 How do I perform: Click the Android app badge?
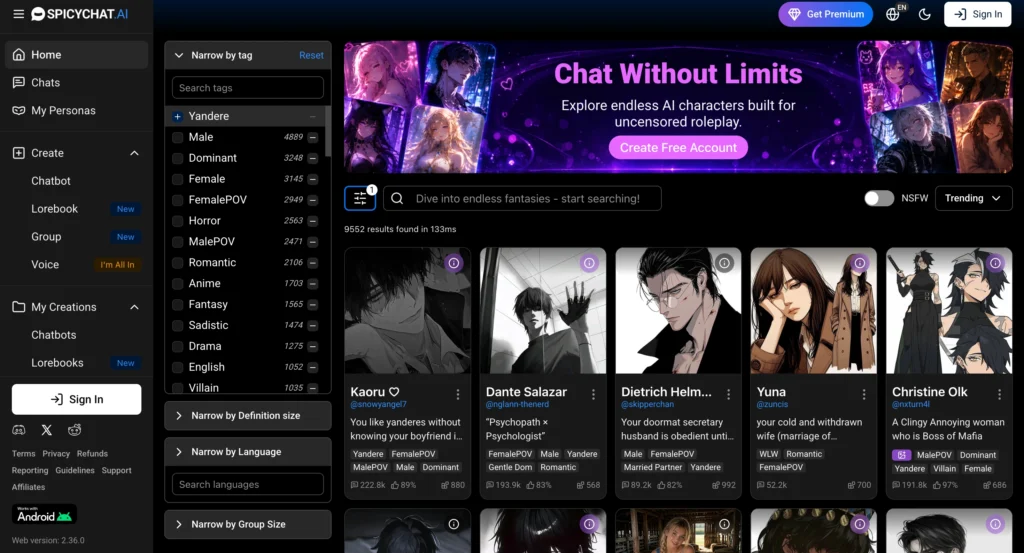tap(44, 514)
